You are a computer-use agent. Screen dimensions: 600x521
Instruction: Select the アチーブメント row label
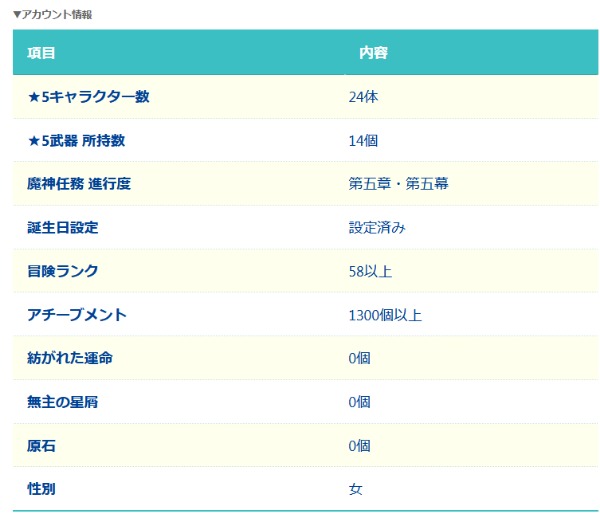point(76,315)
